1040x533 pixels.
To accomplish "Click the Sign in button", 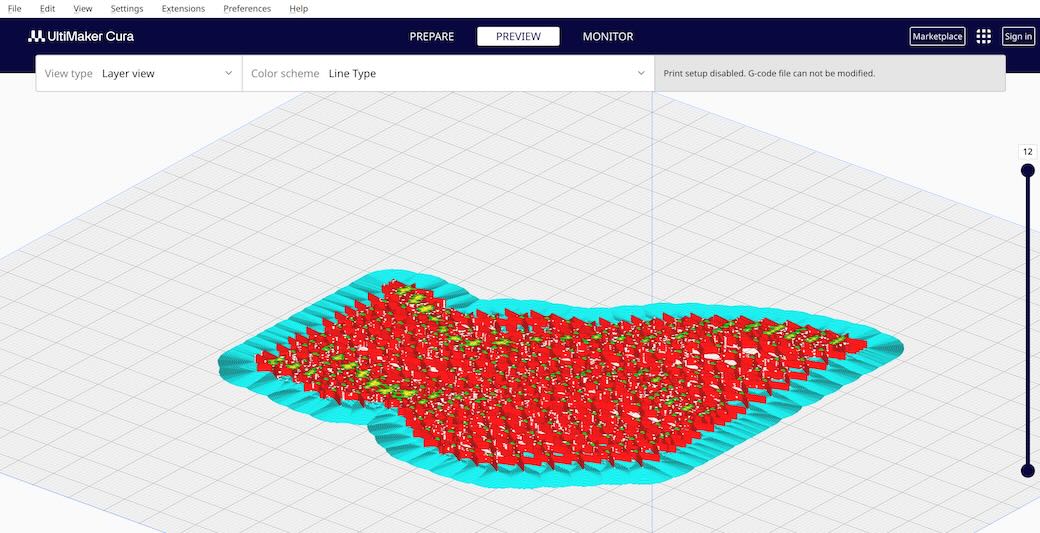I will (x=1018, y=37).
